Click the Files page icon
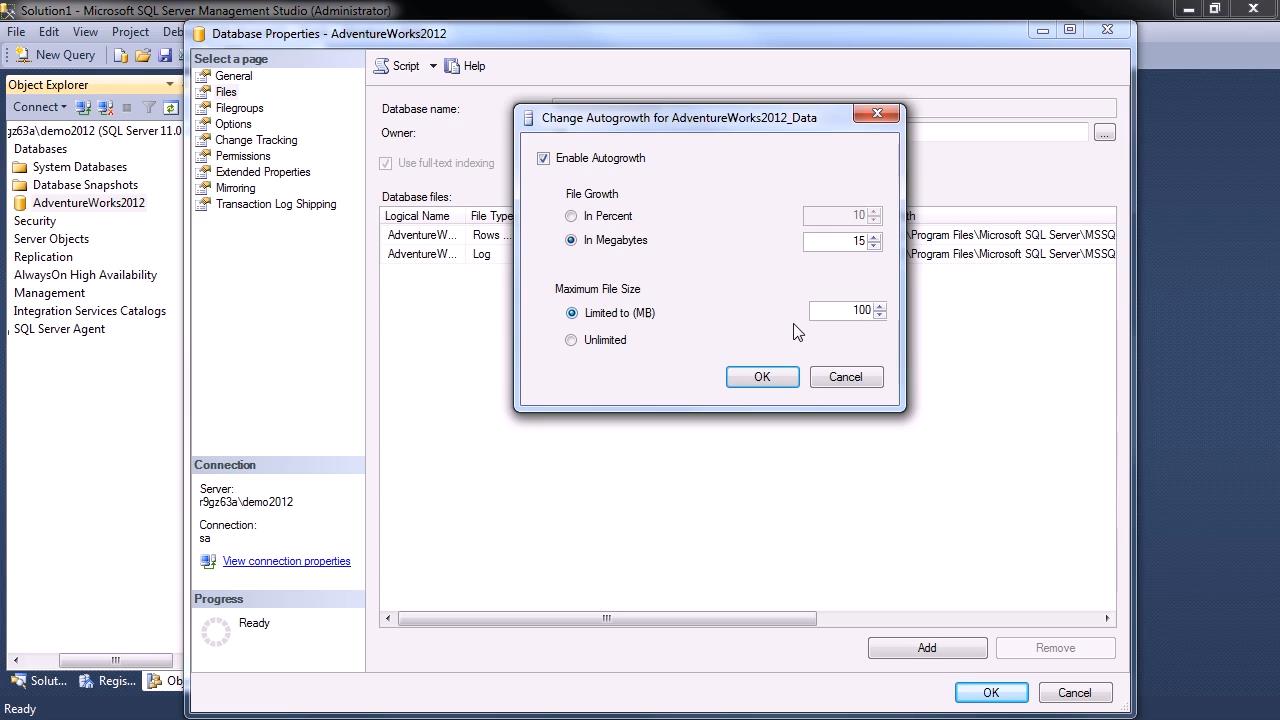The height and width of the screenshot is (720, 1280). click(x=203, y=92)
